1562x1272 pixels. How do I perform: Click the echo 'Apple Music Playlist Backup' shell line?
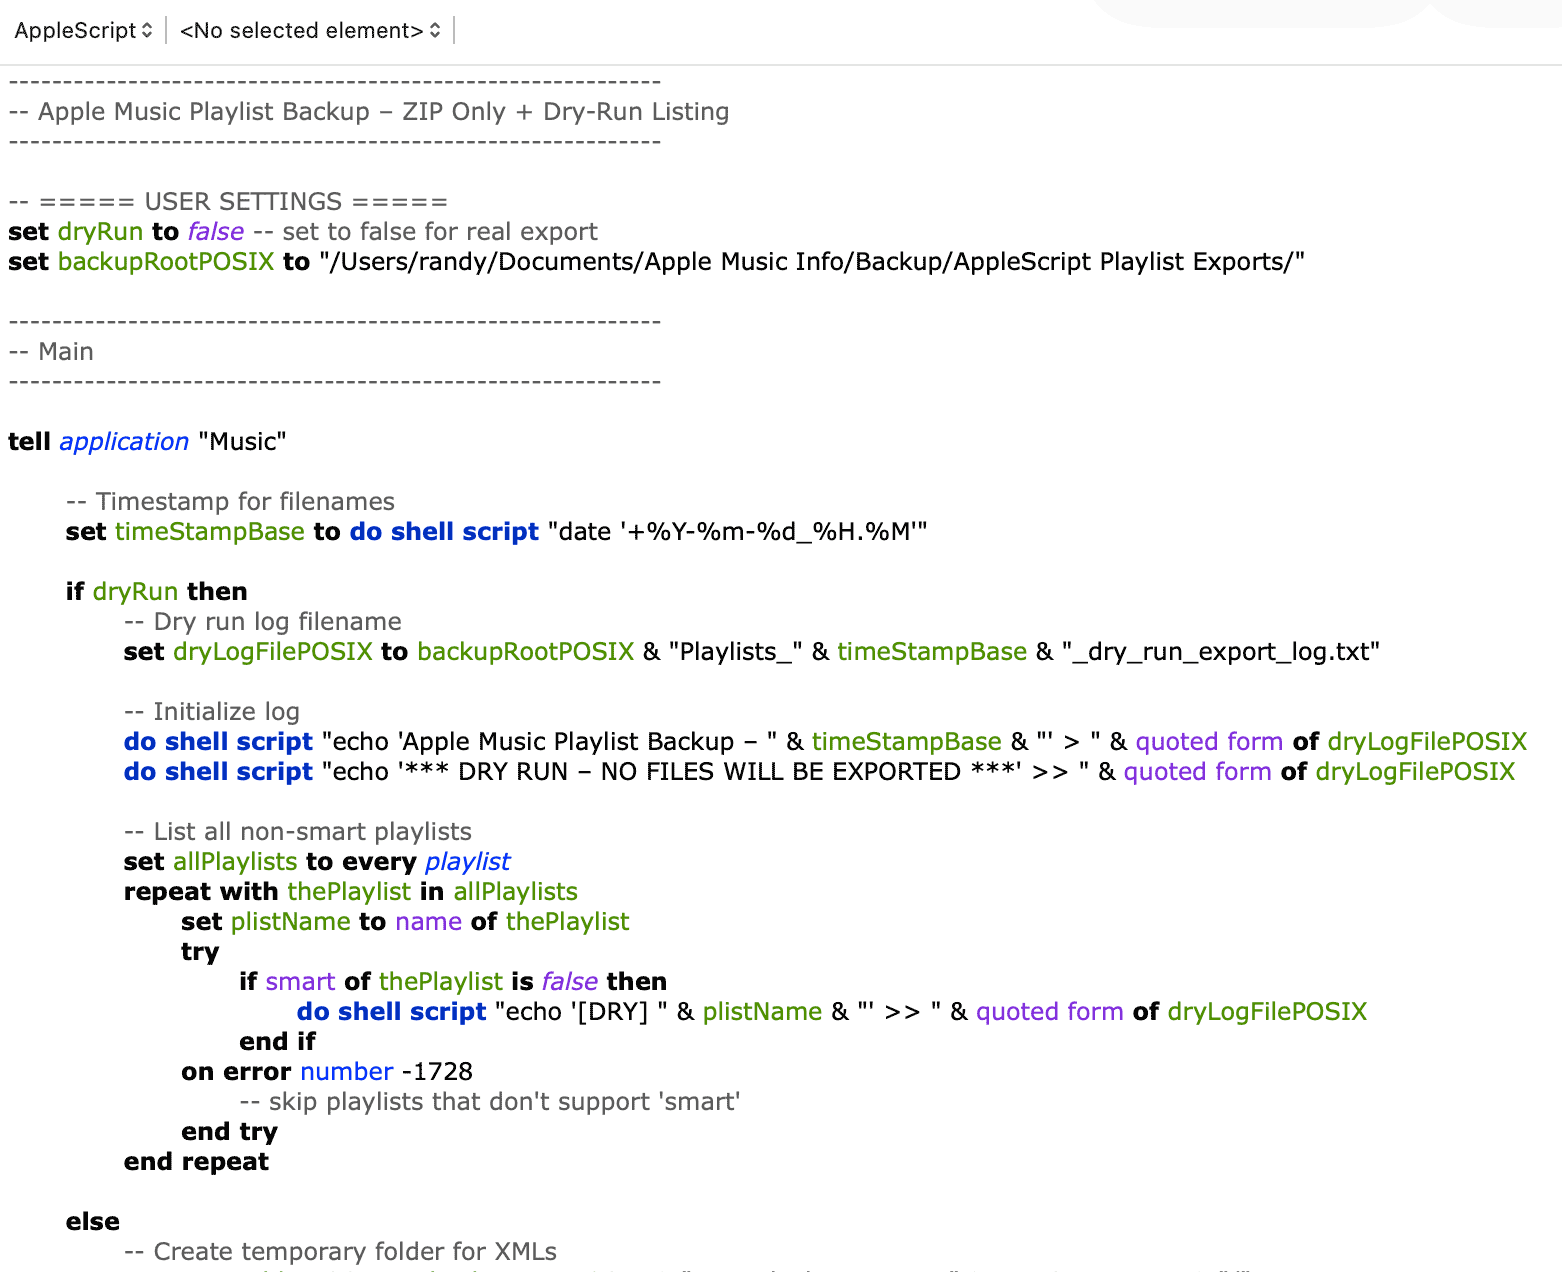click(826, 741)
